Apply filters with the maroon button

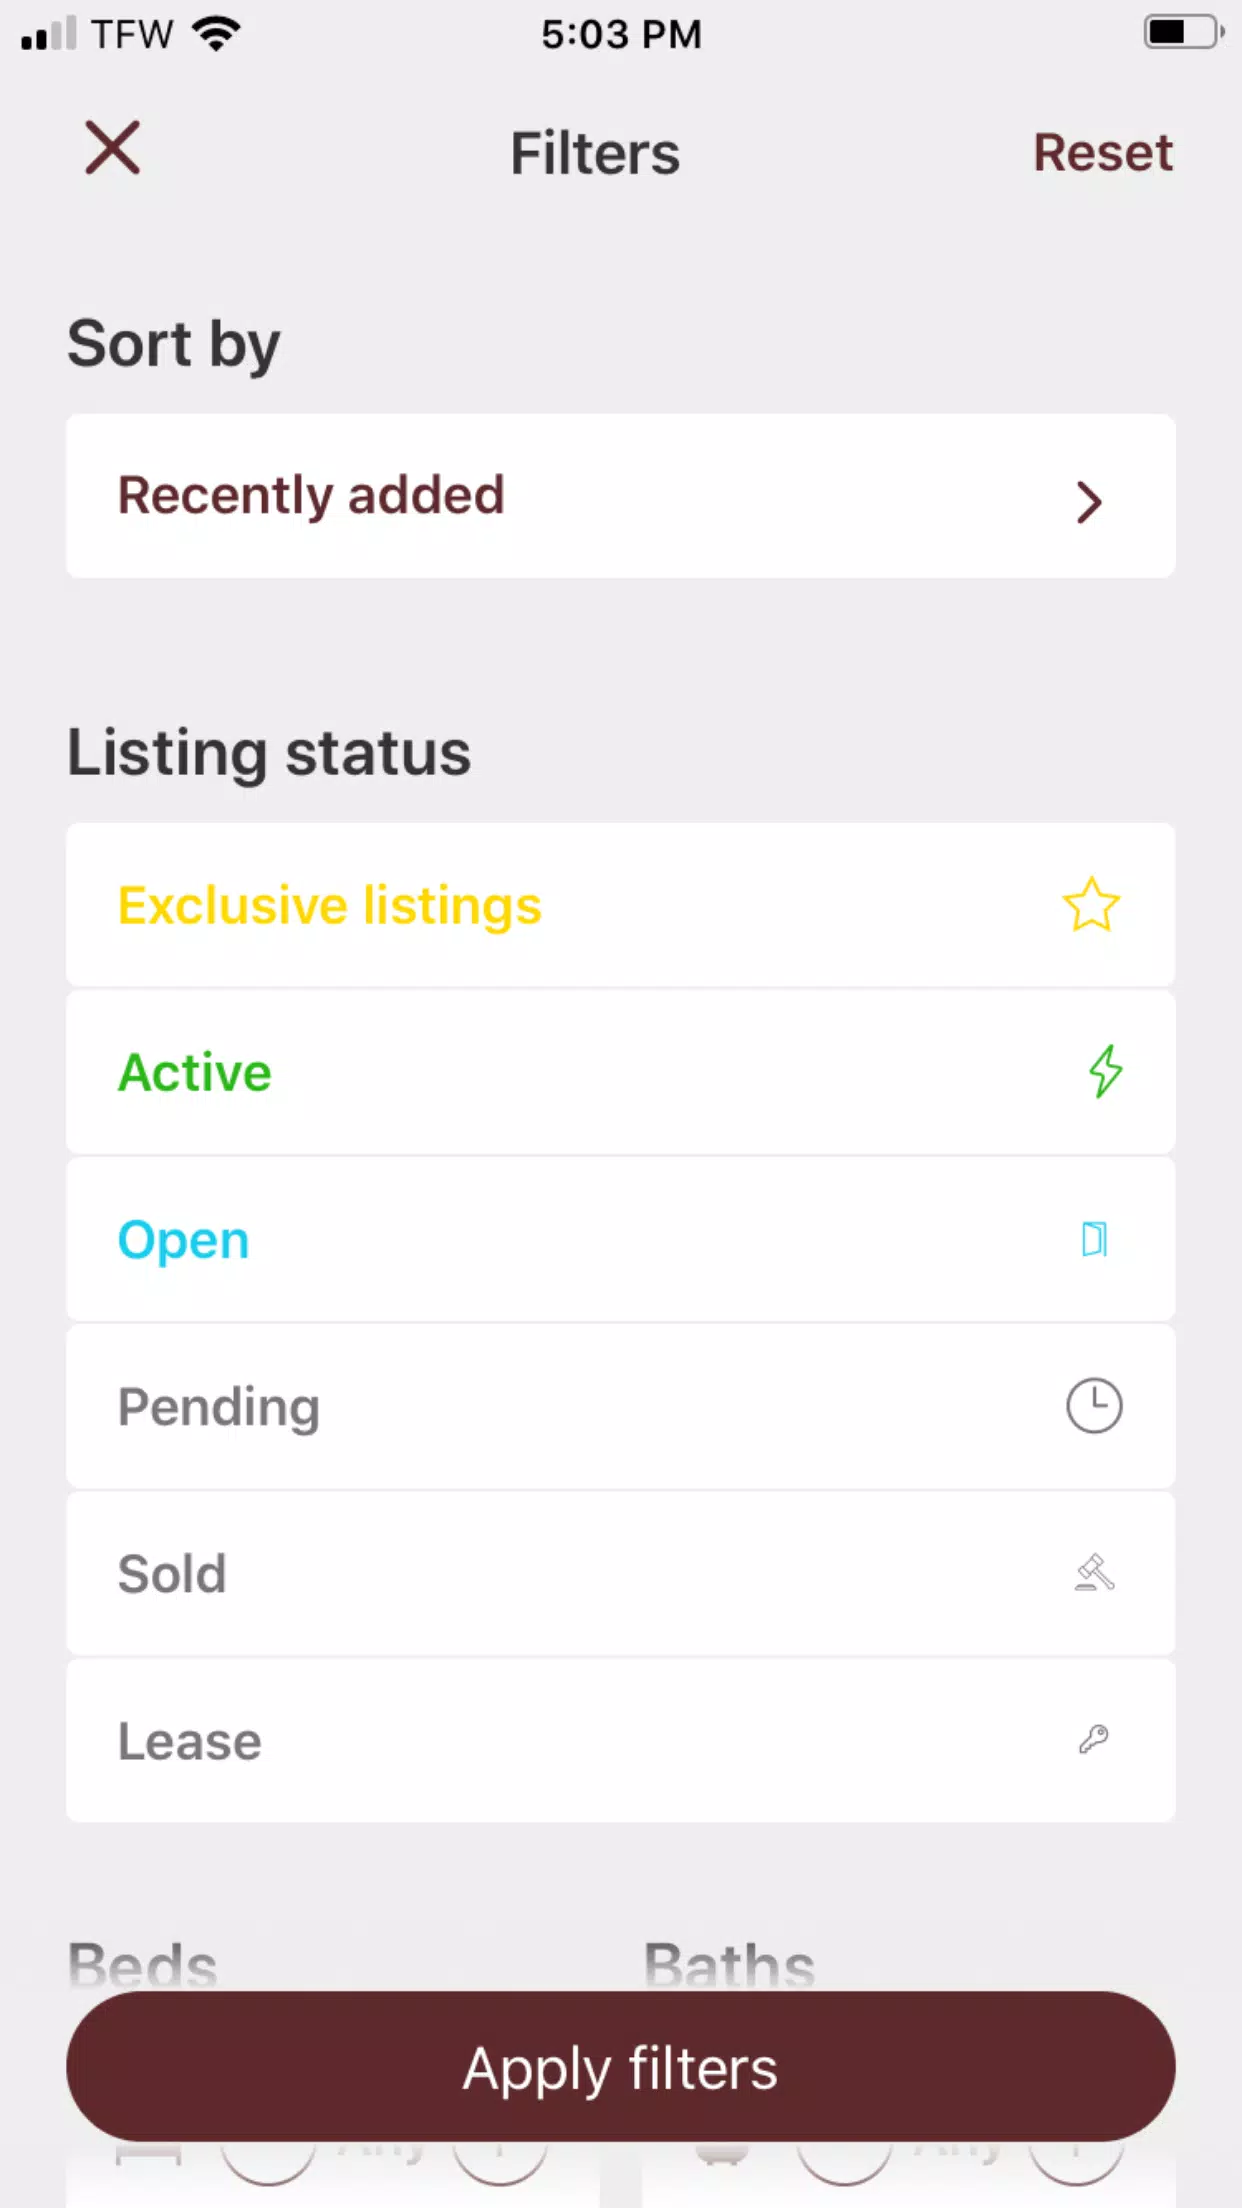click(x=621, y=2066)
